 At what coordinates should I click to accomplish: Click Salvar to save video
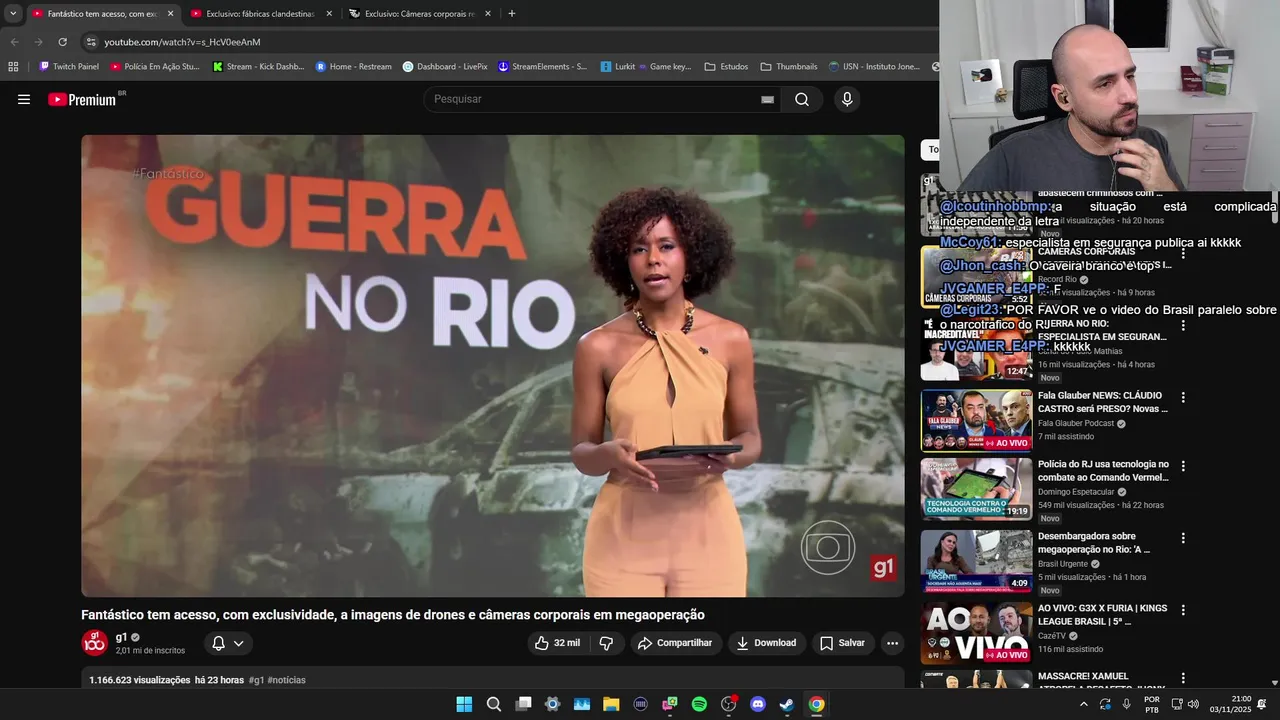842,643
